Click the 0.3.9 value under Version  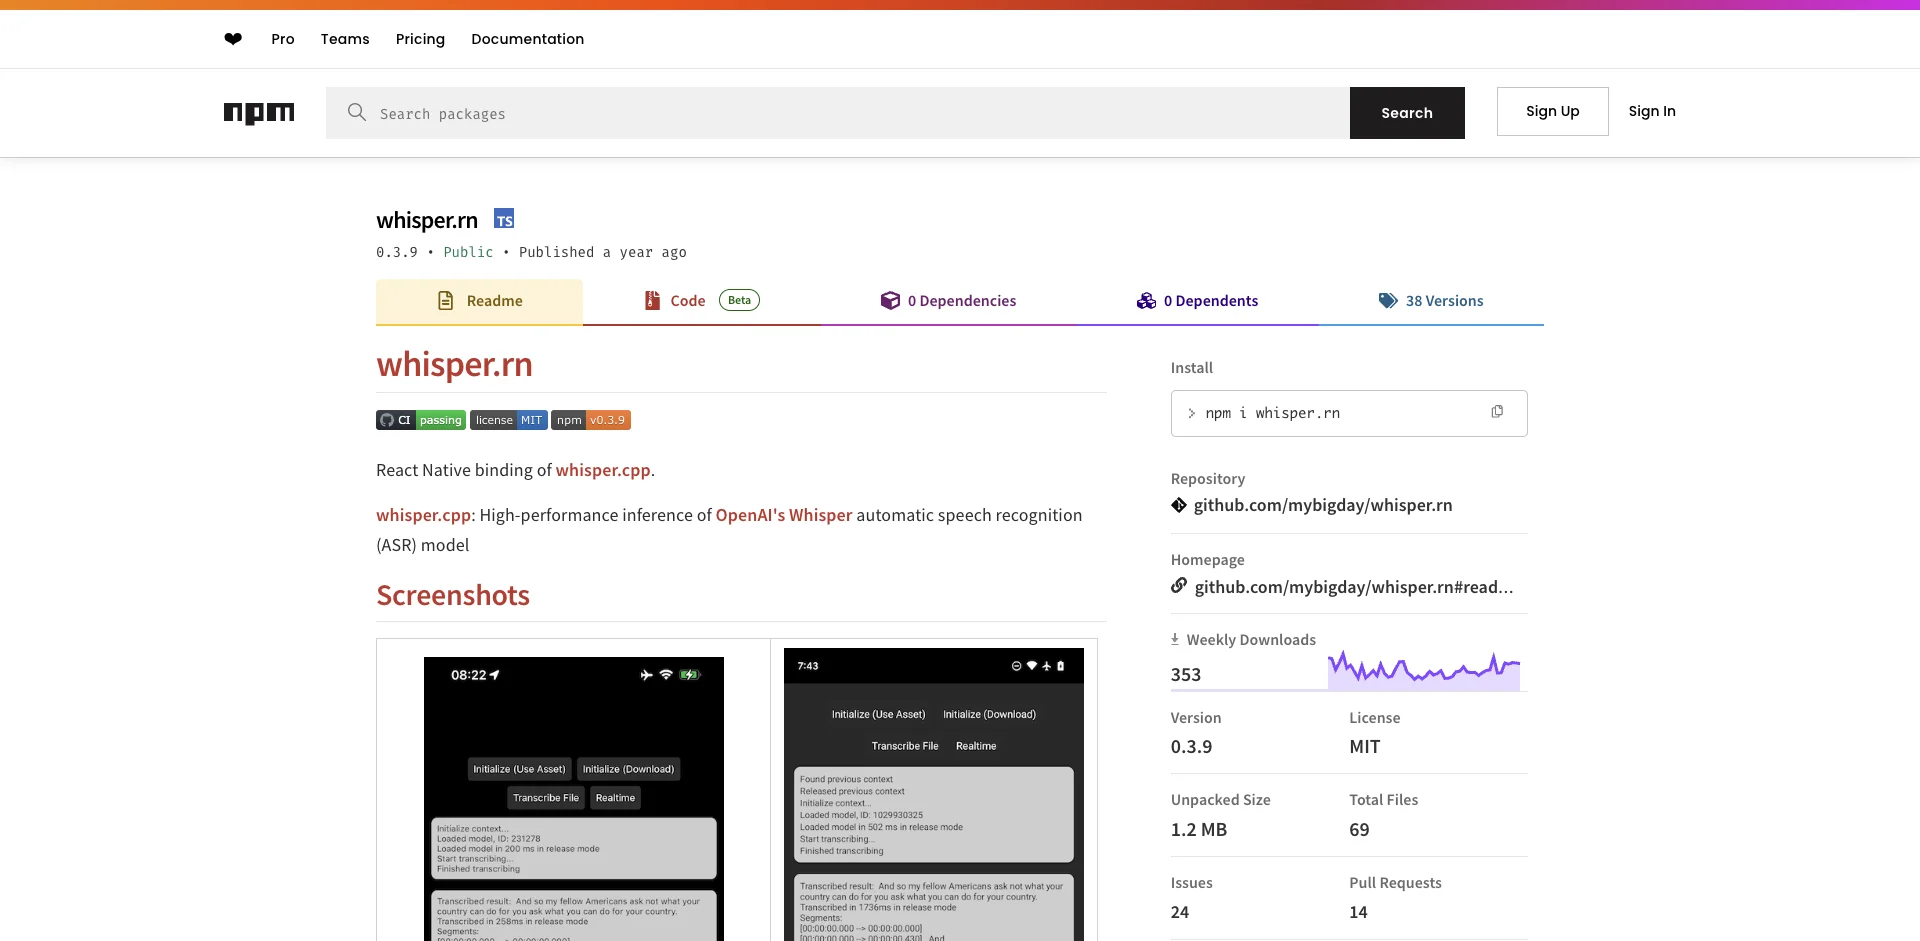tap(1191, 747)
